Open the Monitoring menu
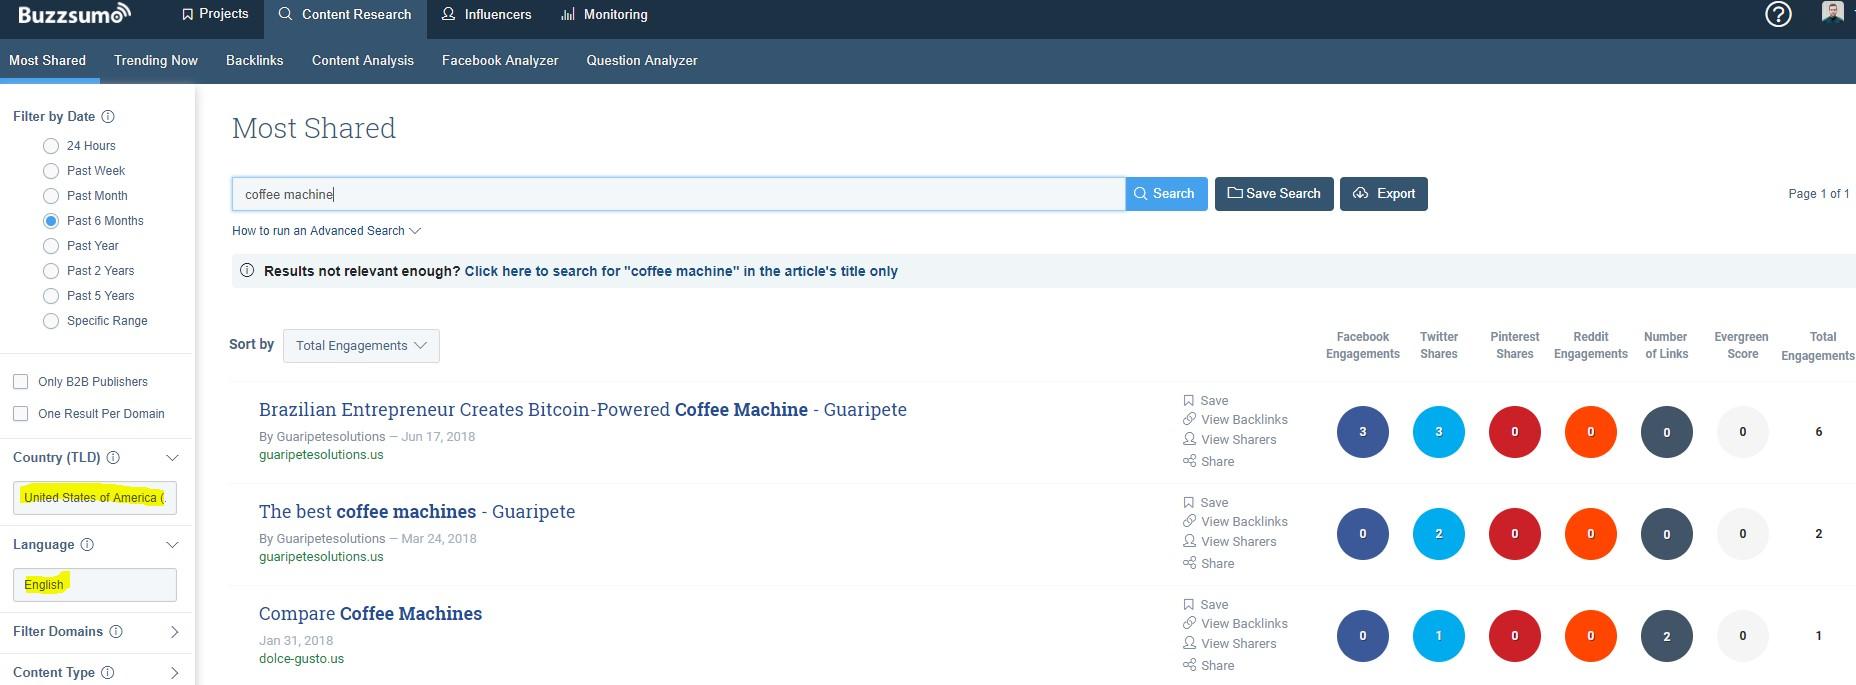The width and height of the screenshot is (1856, 685). click(x=604, y=15)
